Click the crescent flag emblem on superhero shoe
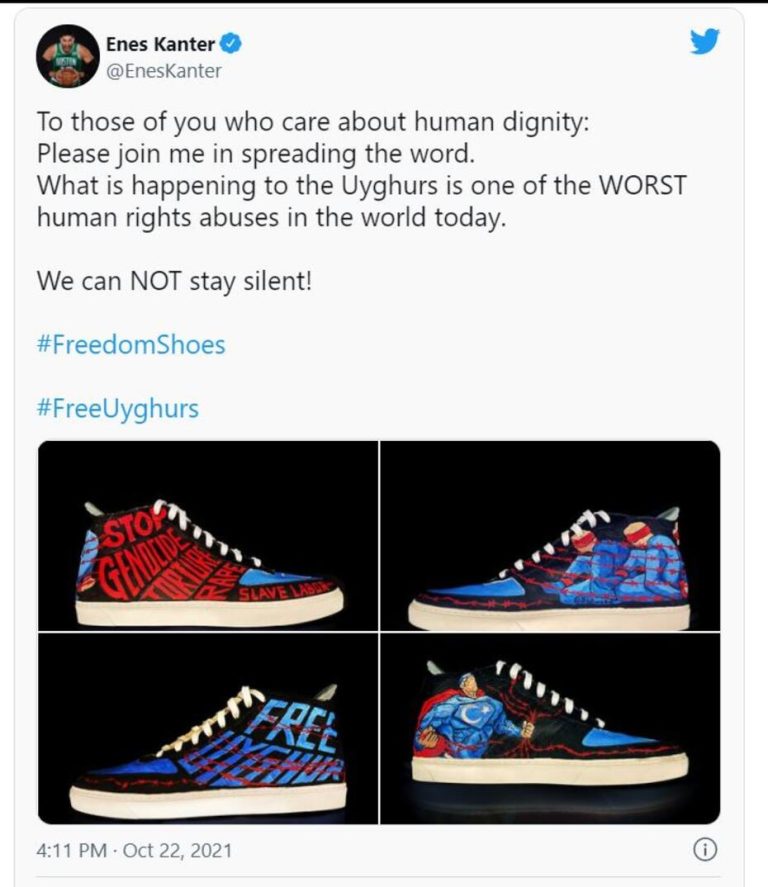The image size is (768, 887). pos(472,715)
